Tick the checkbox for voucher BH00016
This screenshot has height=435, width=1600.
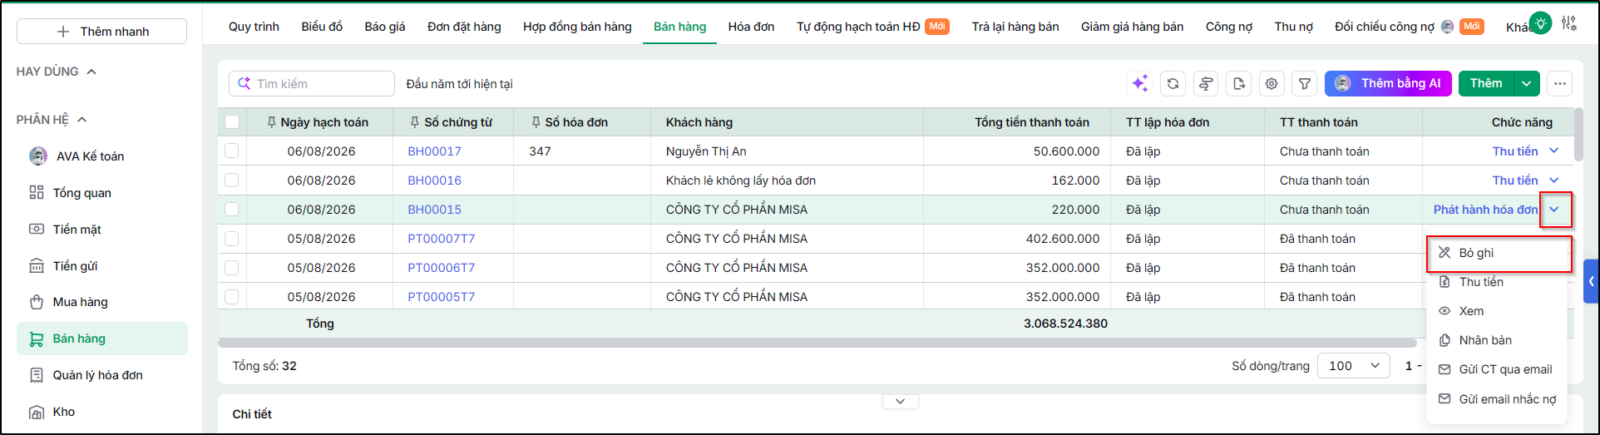point(232,180)
